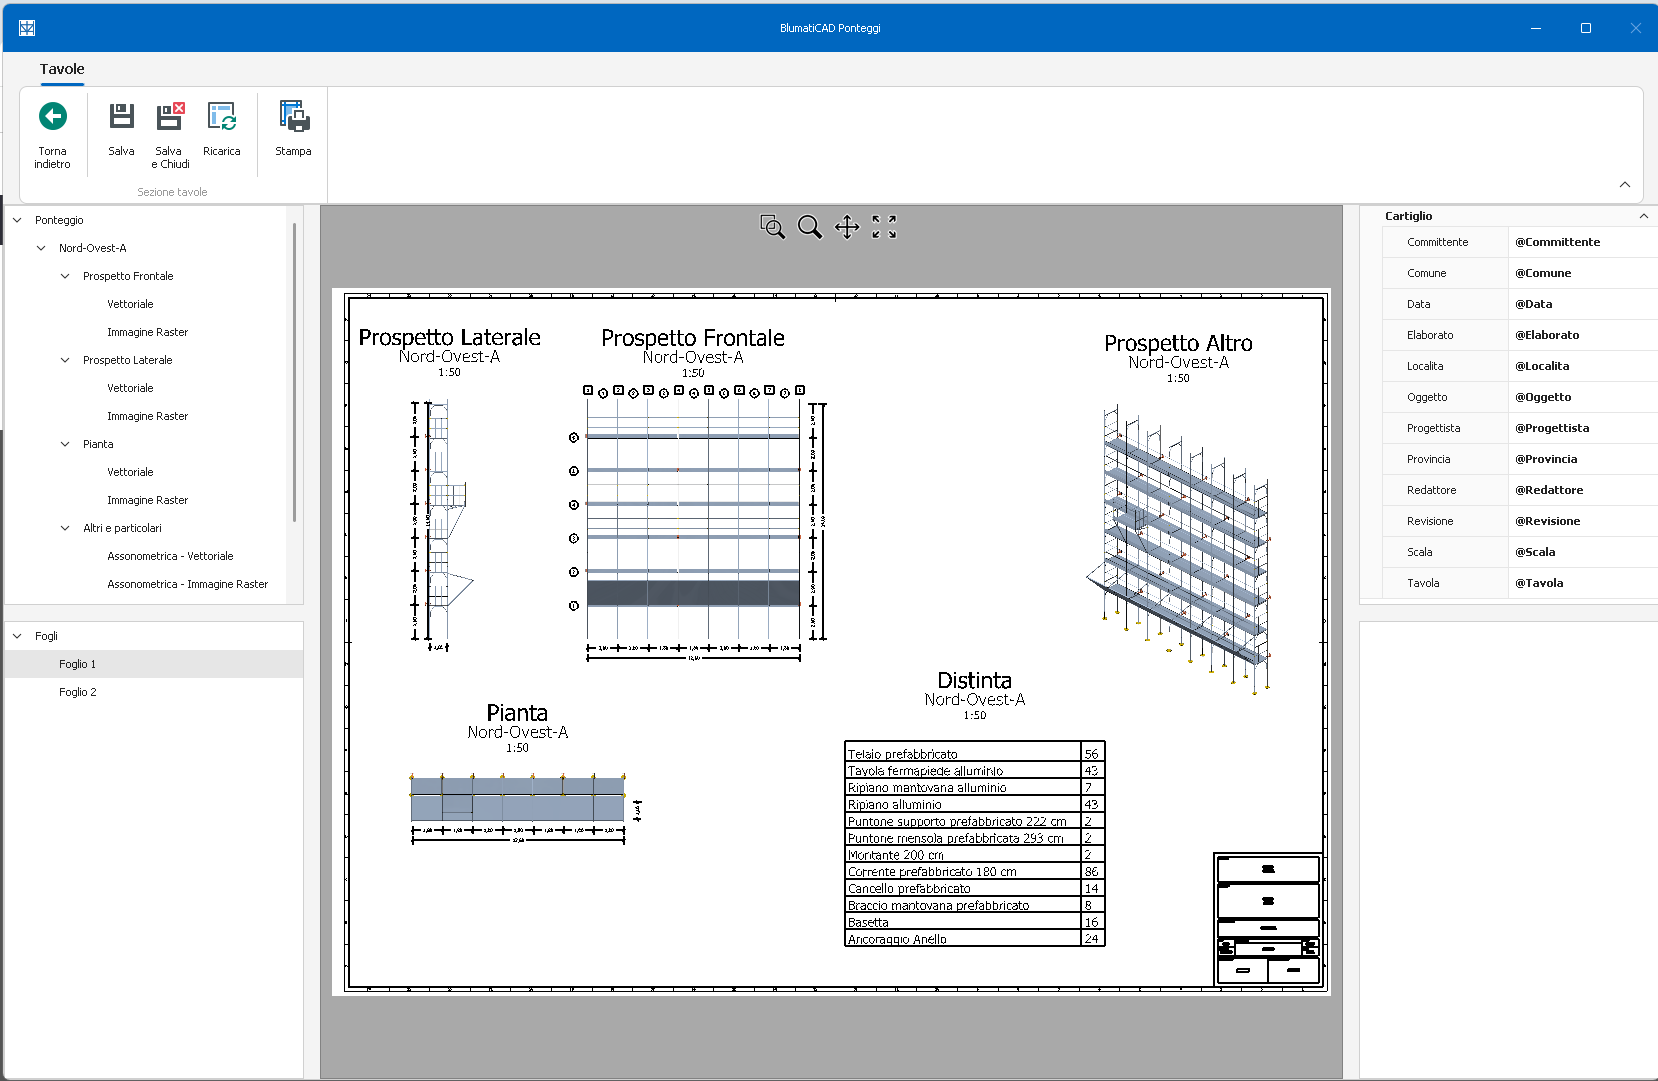
Task: Click the Salva disk icon
Action: pos(121,117)
